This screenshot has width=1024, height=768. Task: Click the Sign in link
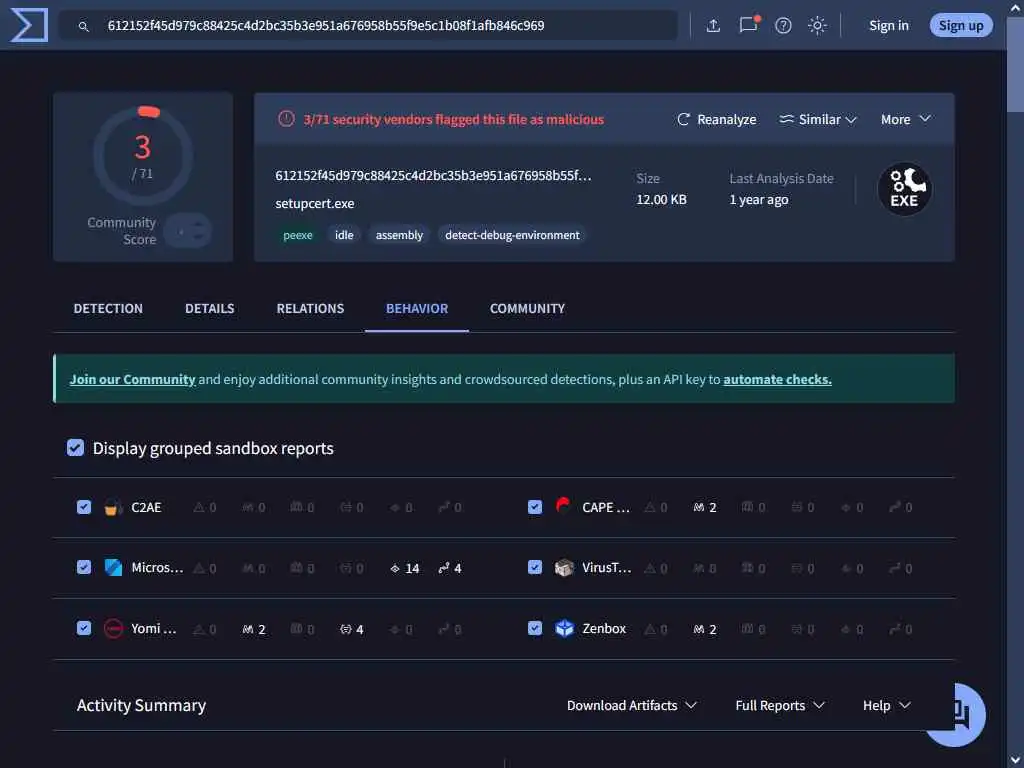click(889, 25)
